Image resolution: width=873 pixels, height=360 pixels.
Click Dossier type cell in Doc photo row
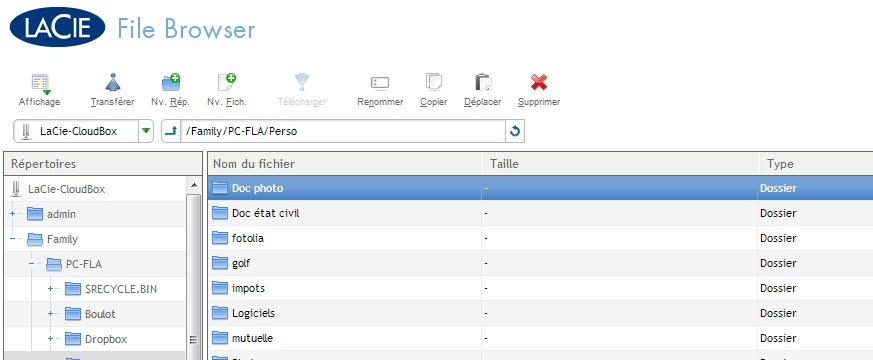pos(778,188)
